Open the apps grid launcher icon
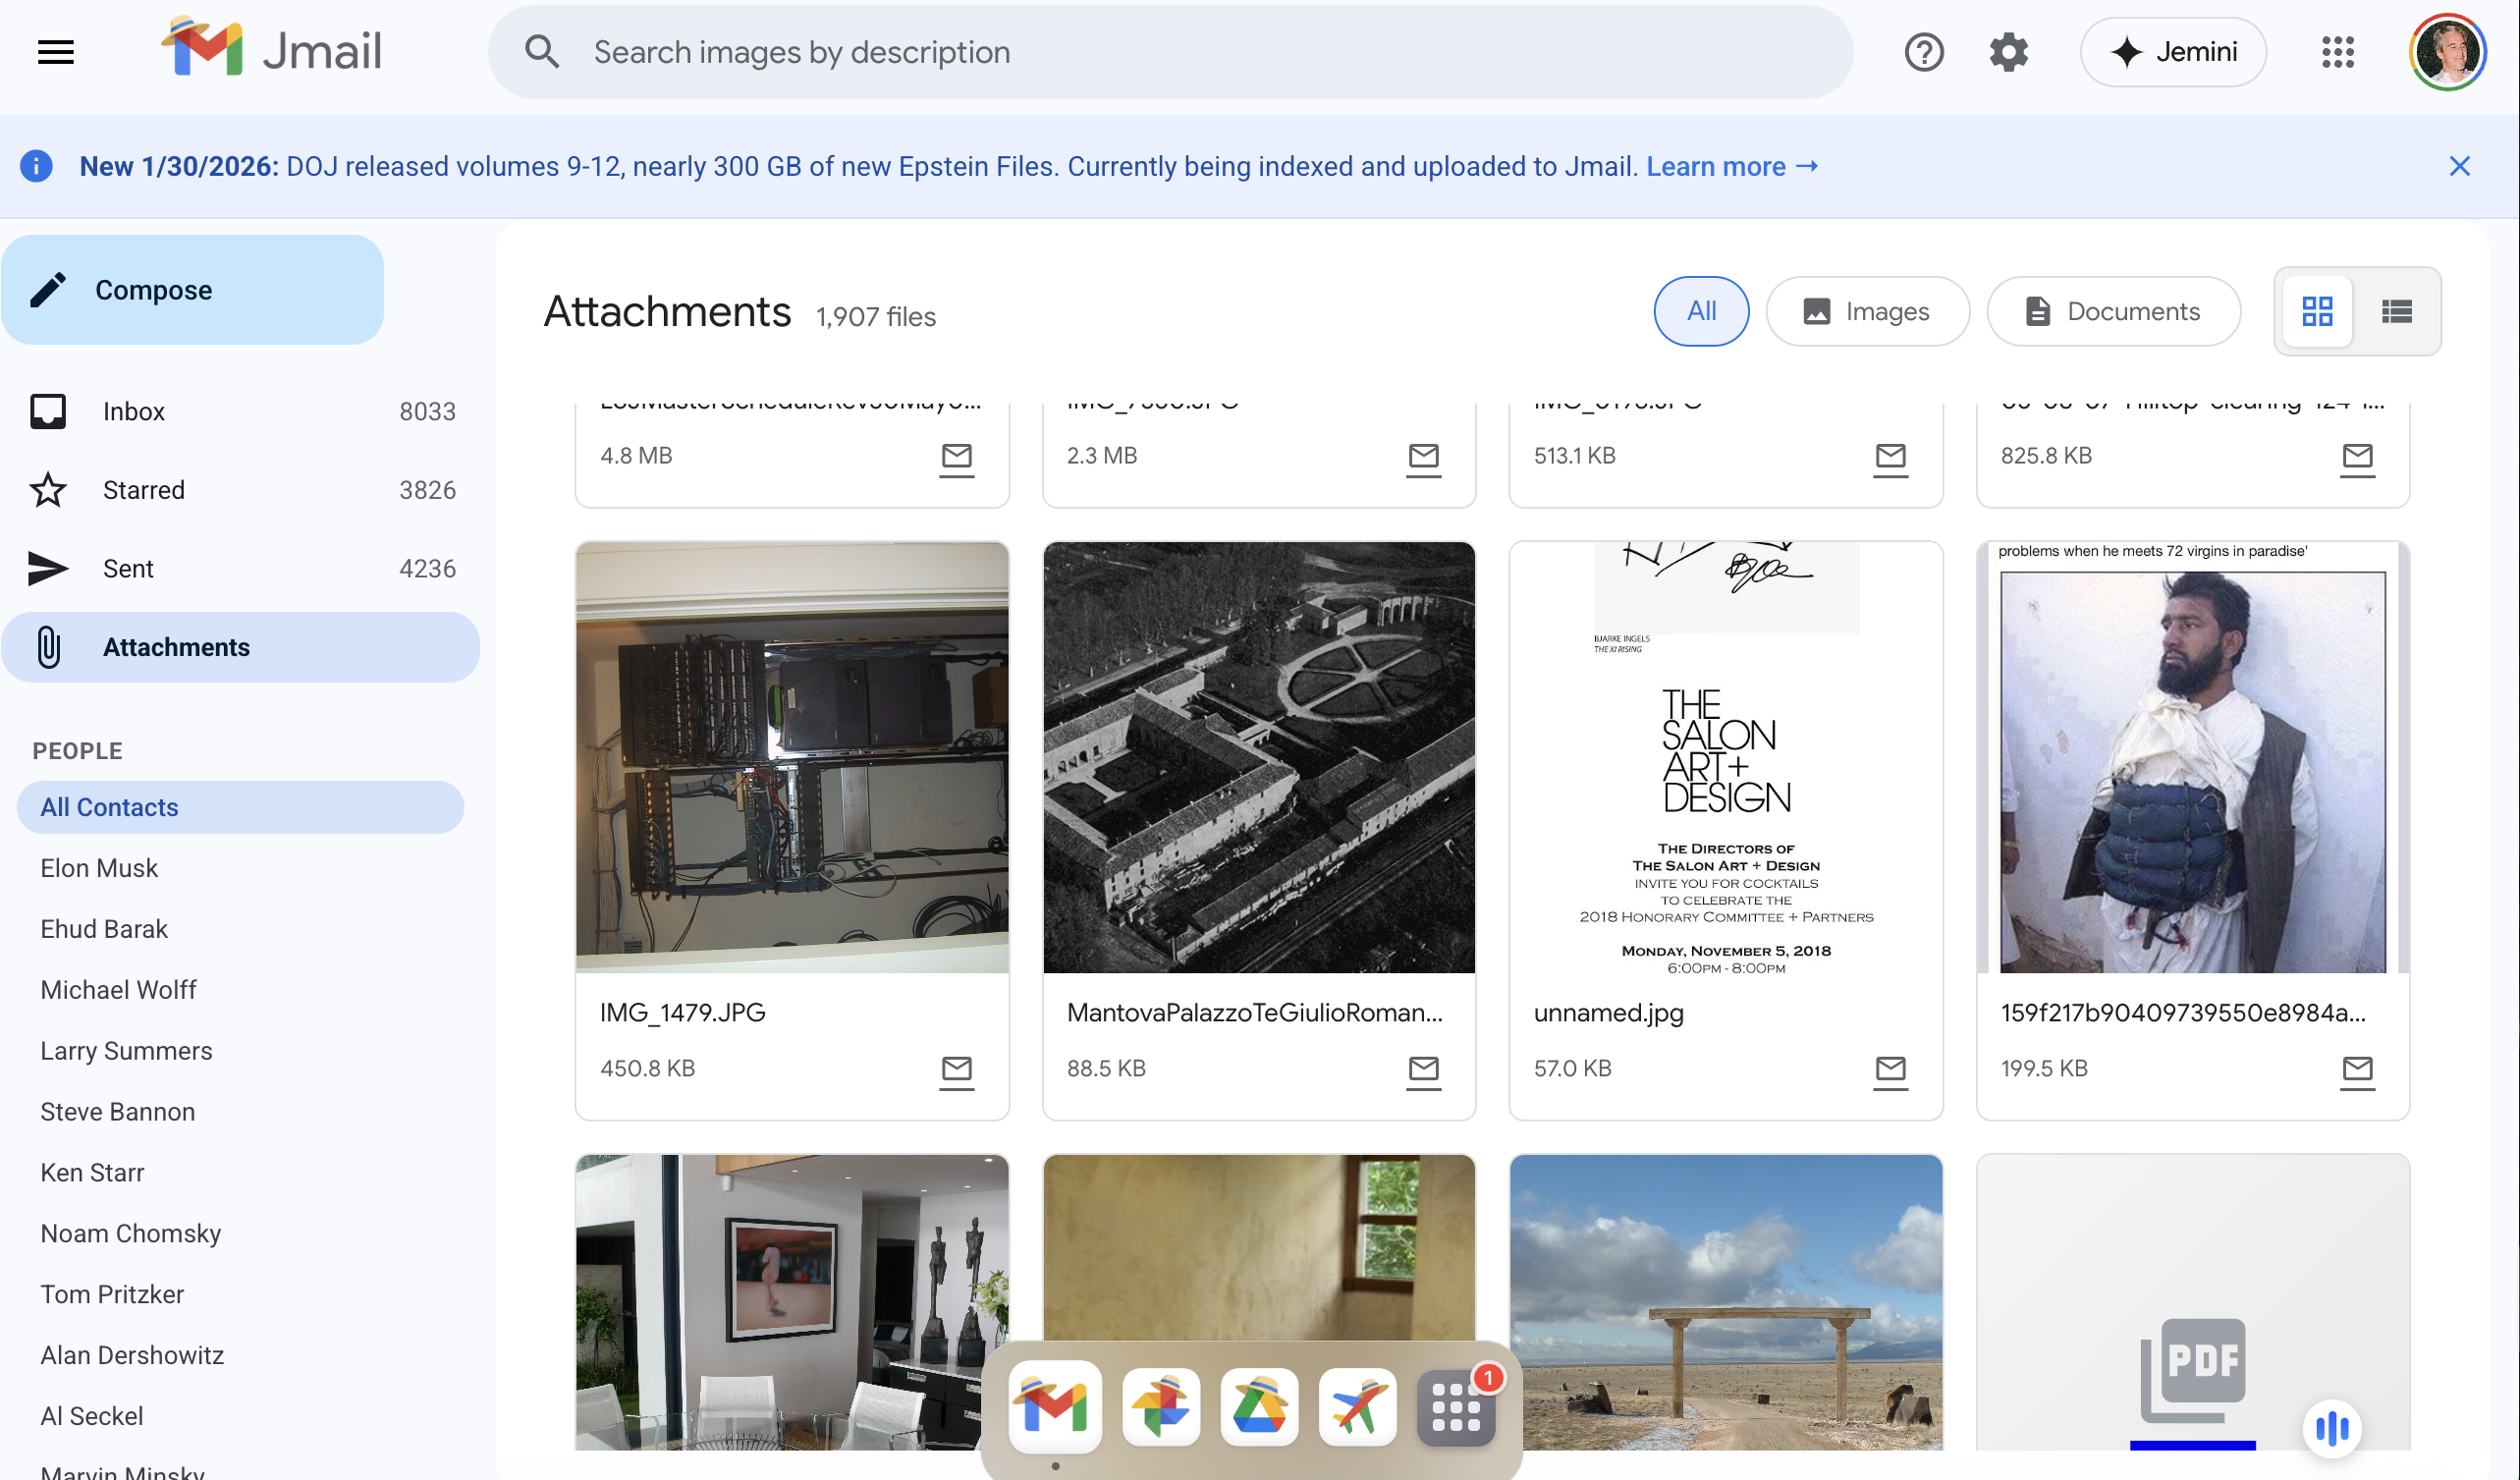The image size is (2520, 1480). click(x=2337, y=52)
